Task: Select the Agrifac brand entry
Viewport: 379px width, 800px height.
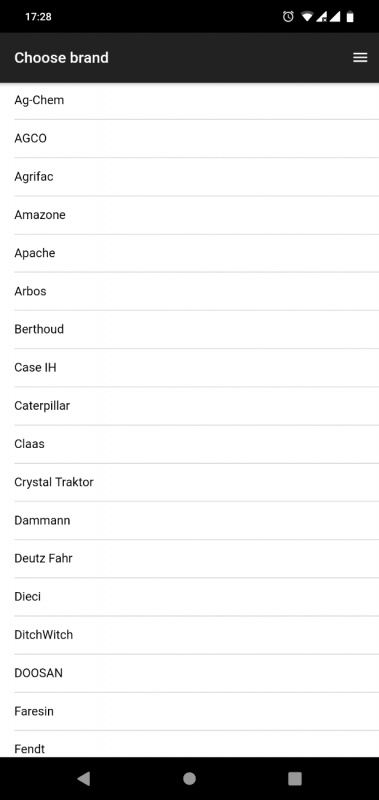Action: click(x=189, y=177)
